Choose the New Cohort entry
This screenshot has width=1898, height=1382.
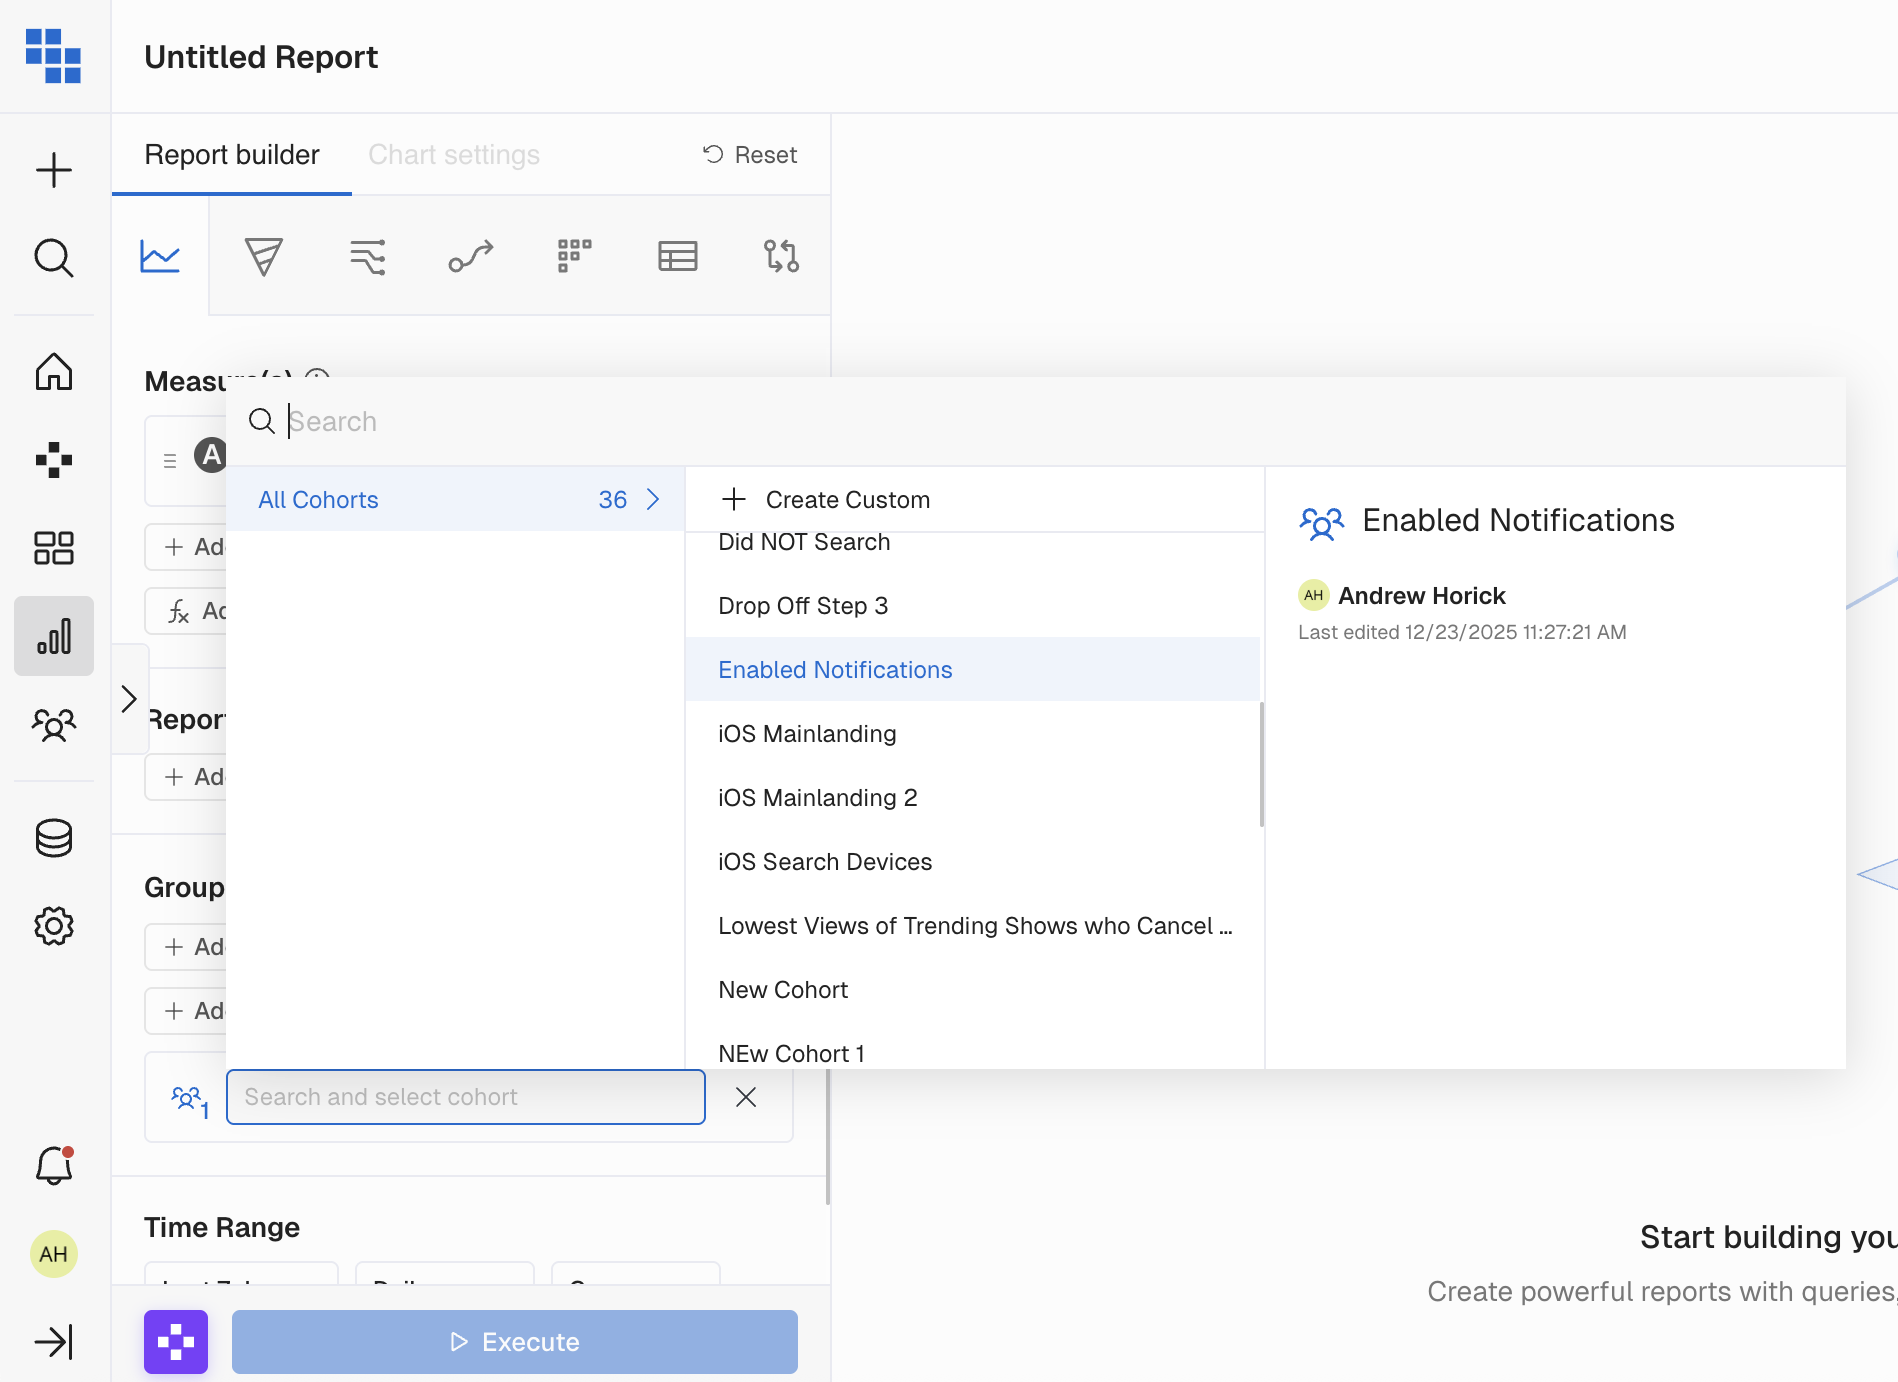[972, 990]
